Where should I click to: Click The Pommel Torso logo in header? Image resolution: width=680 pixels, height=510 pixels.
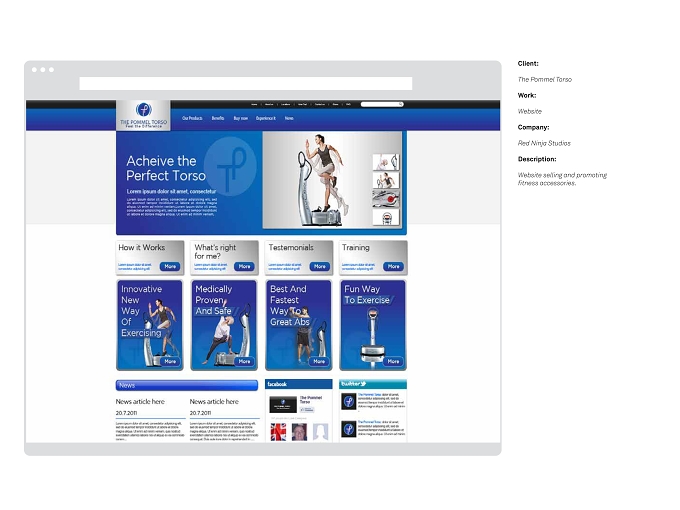point(143,115)
